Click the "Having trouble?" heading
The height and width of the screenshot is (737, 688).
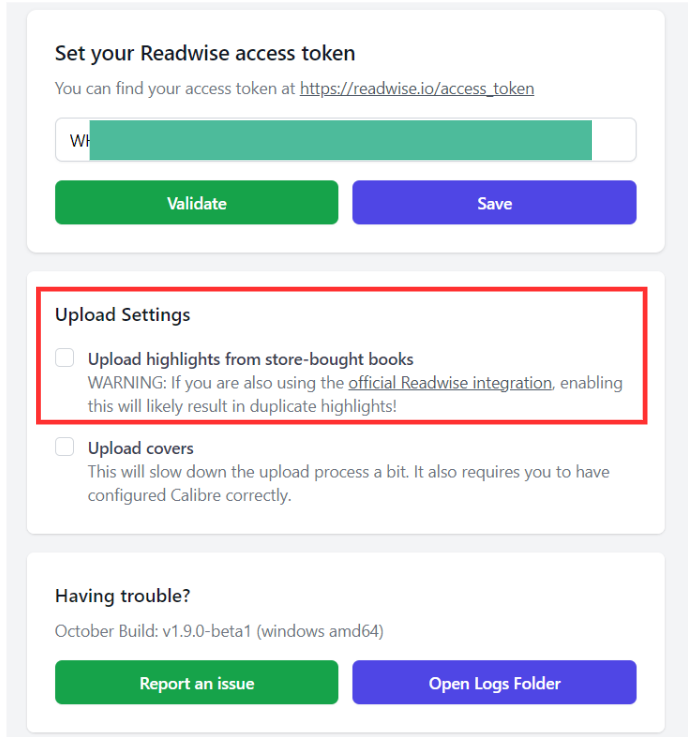(122, 596)
